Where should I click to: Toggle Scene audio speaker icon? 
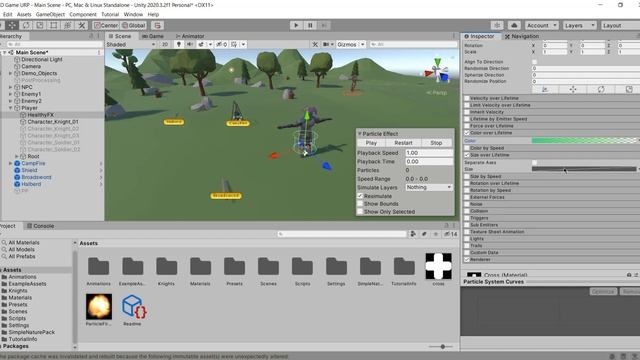[190, 44]
